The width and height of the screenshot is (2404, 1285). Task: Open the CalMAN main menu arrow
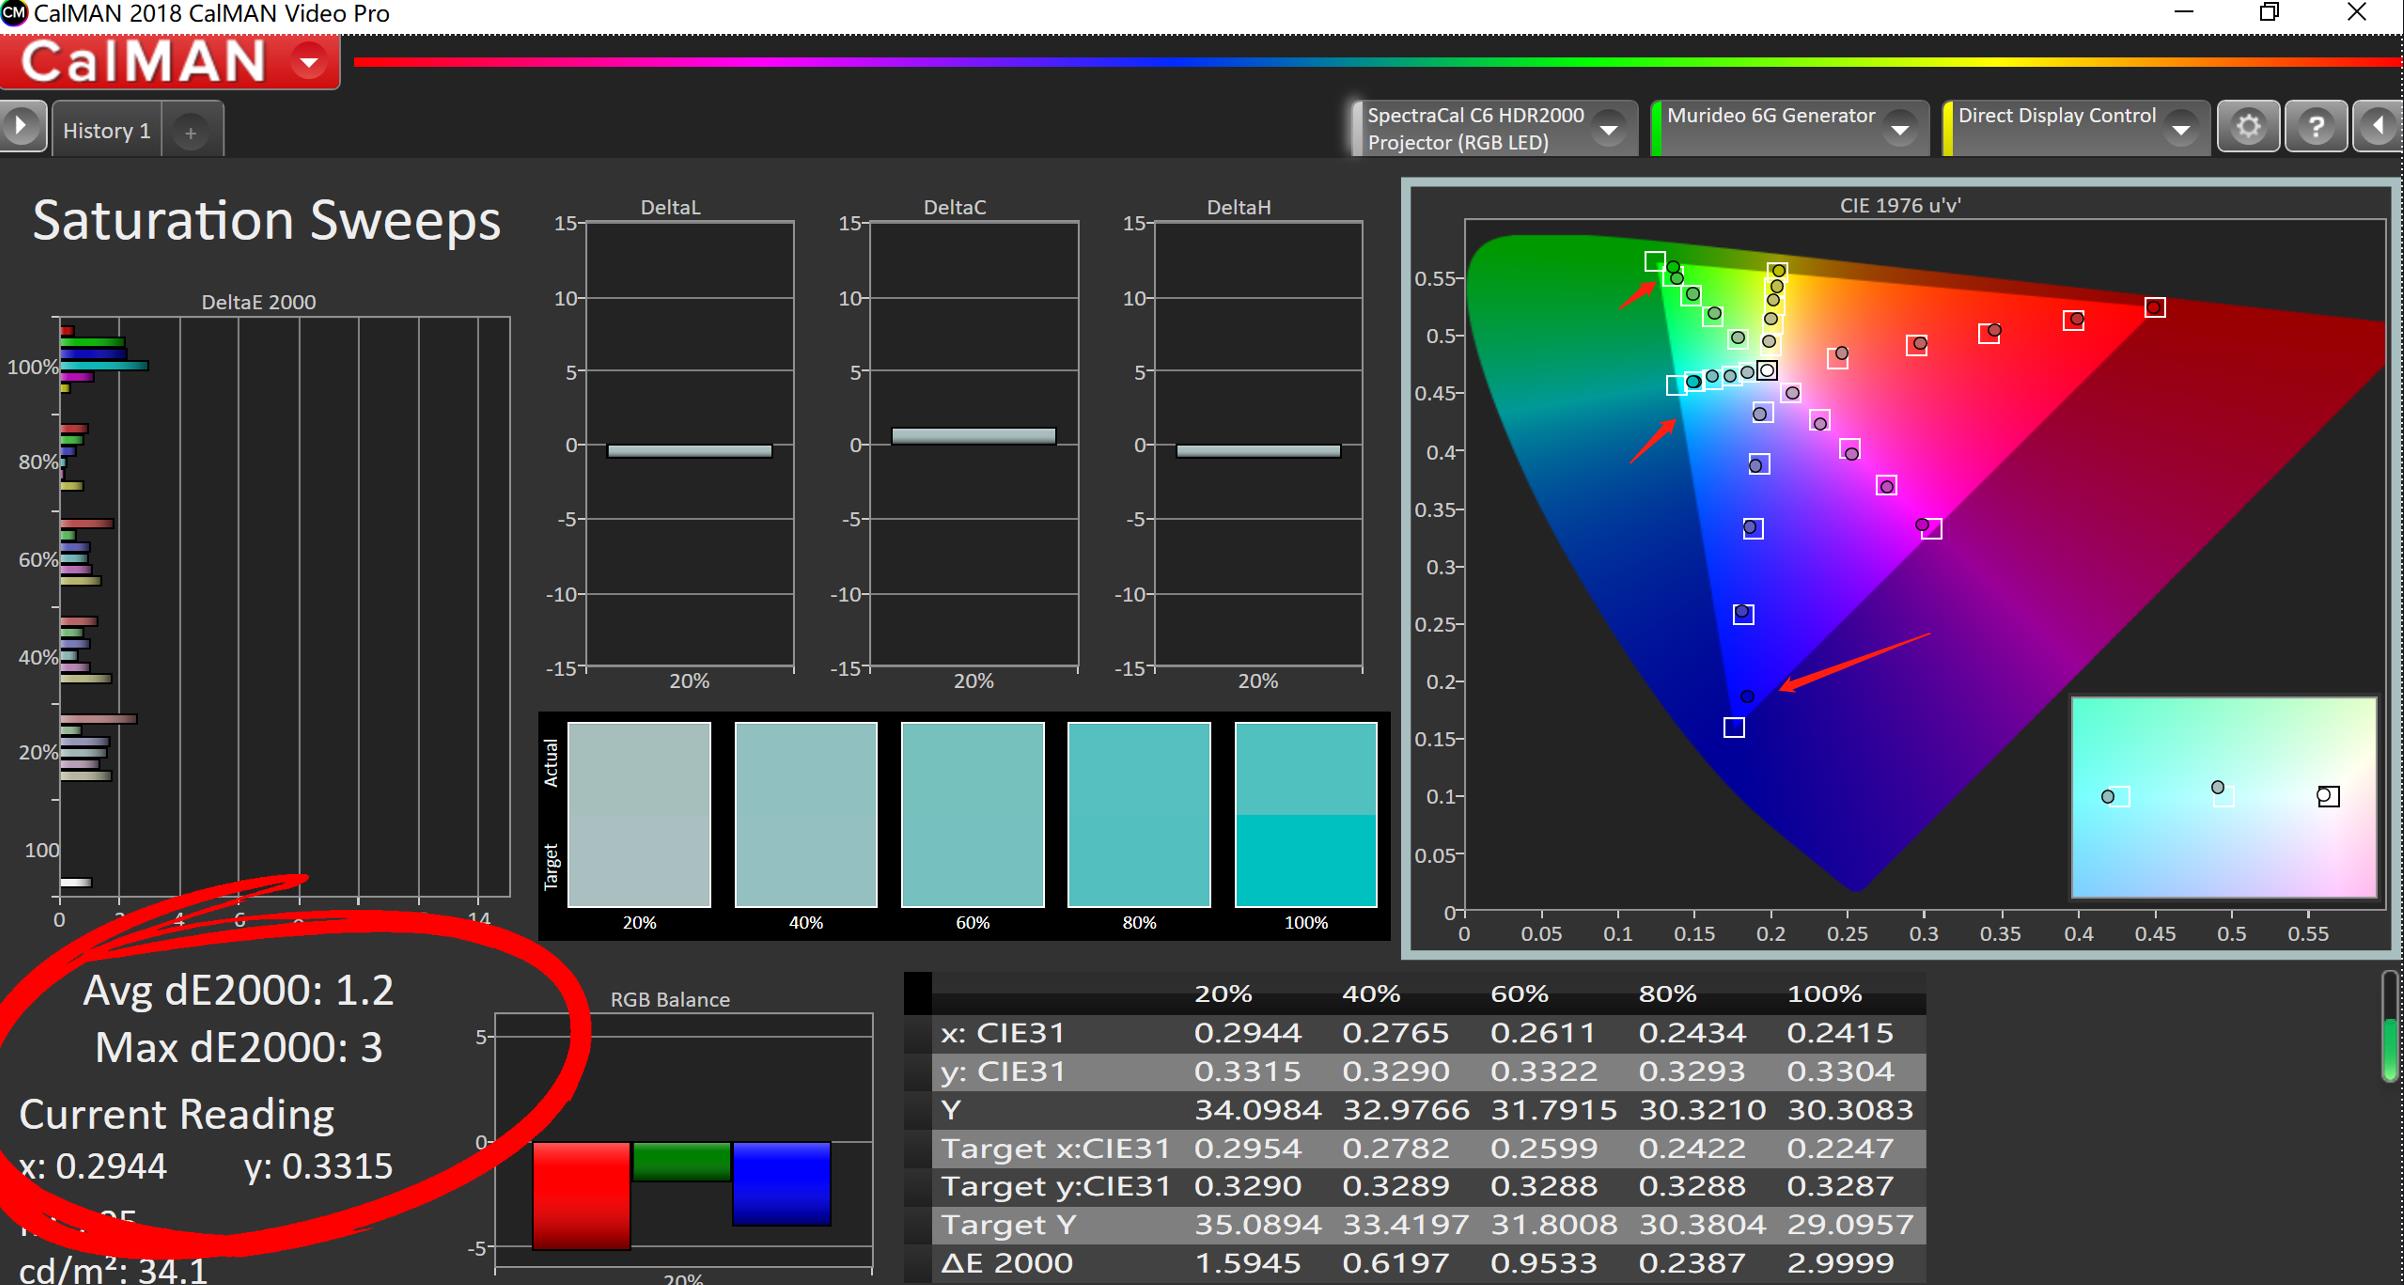[x=309, y=63]
